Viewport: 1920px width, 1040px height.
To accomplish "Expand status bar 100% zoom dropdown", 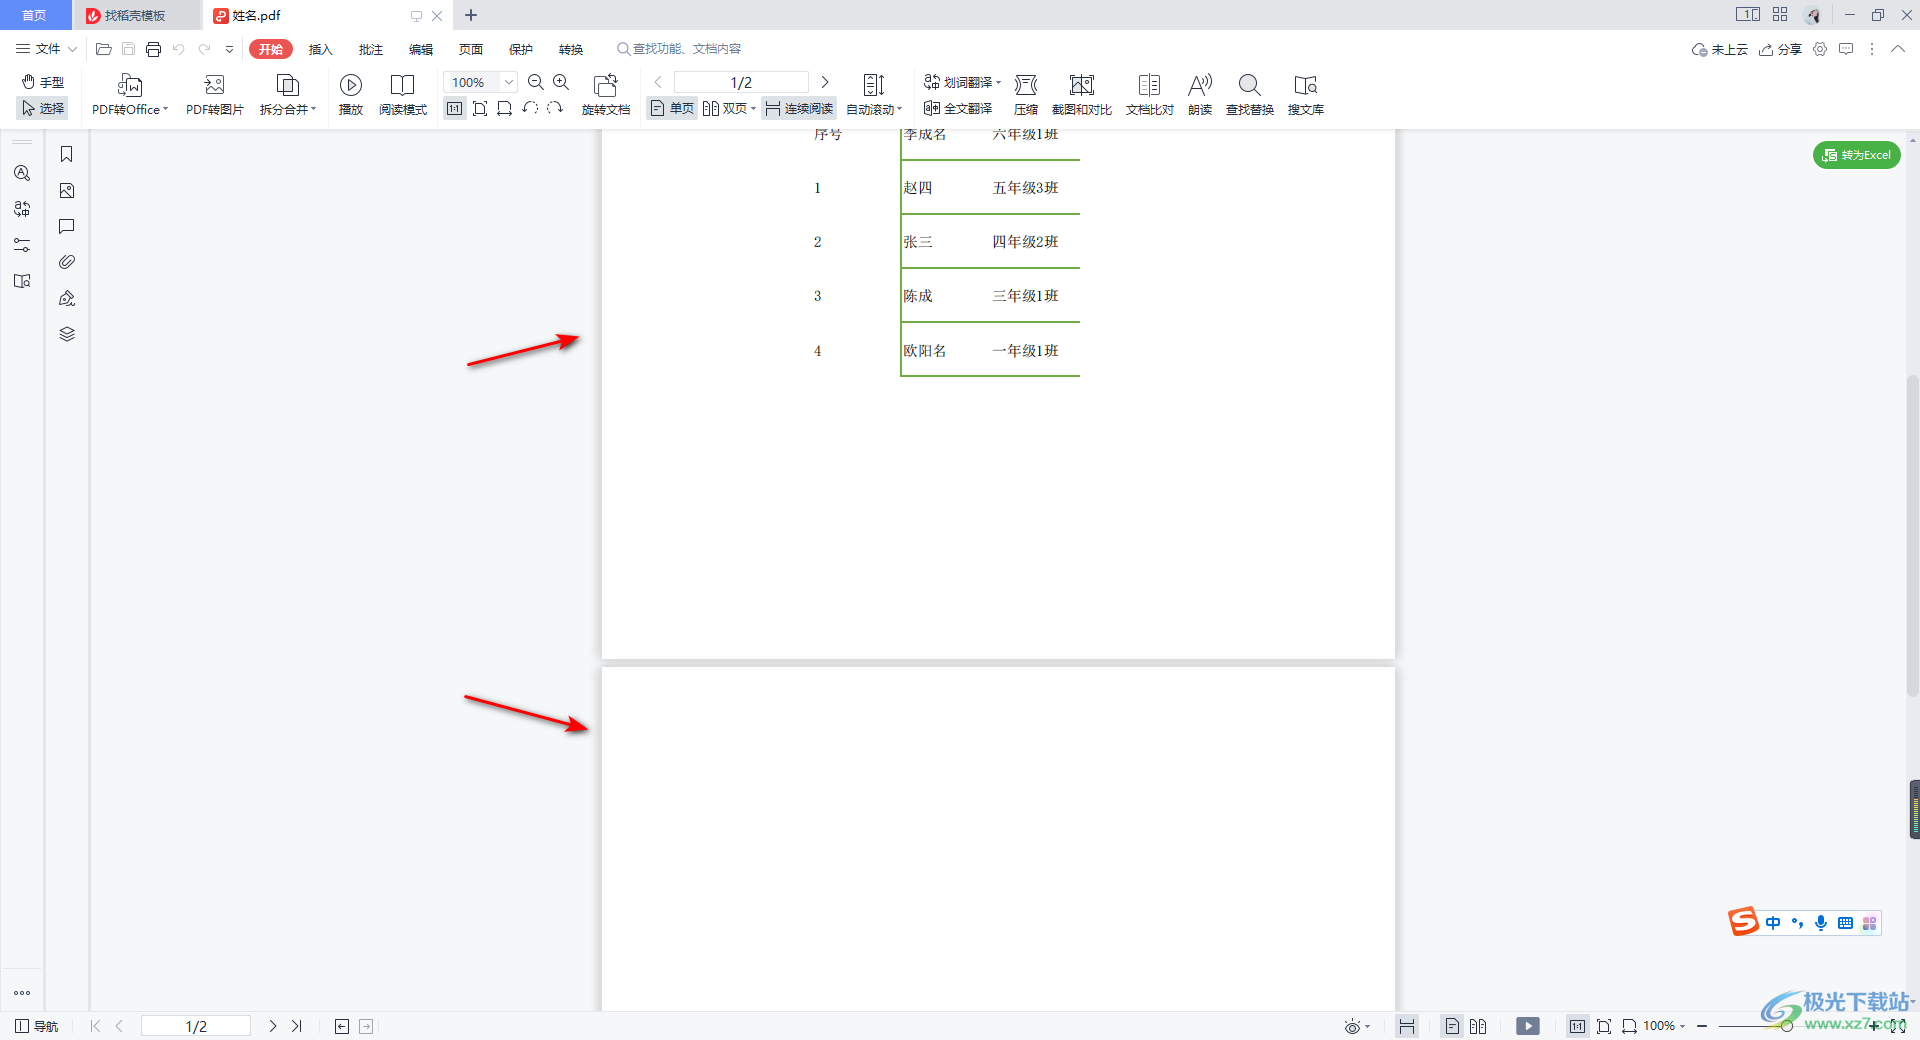I will pyautogui.click(x=1682, y=1026).
